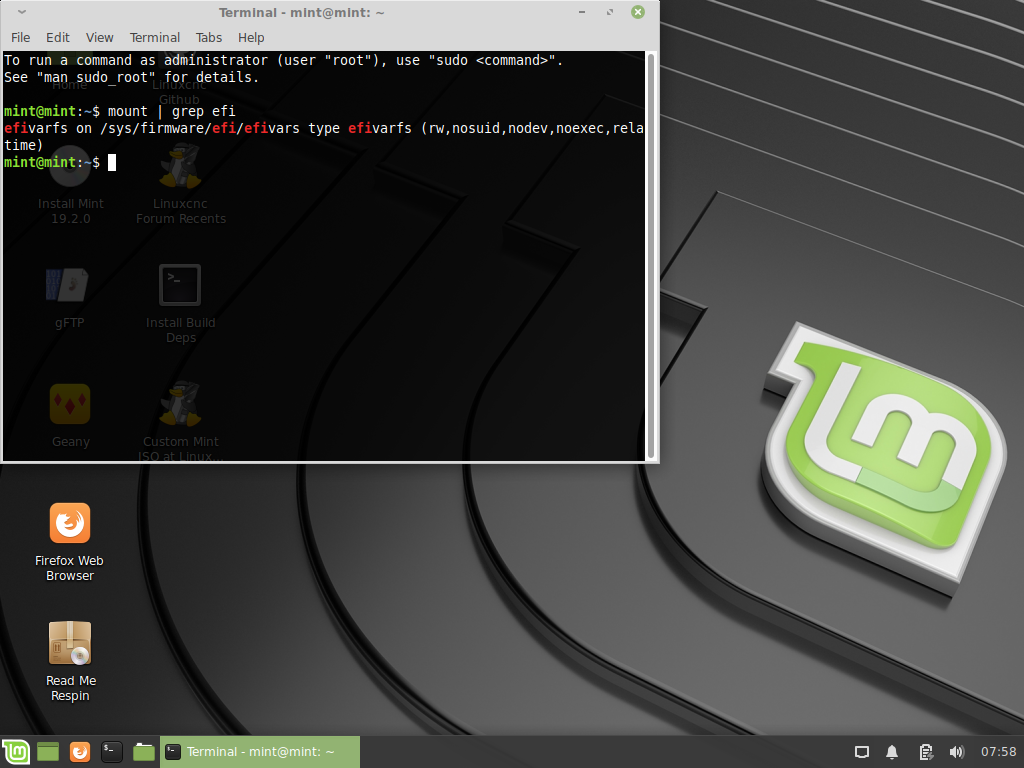1024x768 pixels.
Task: Open the Tabs menu in Terminal
Action: click(x=208, y=37)
